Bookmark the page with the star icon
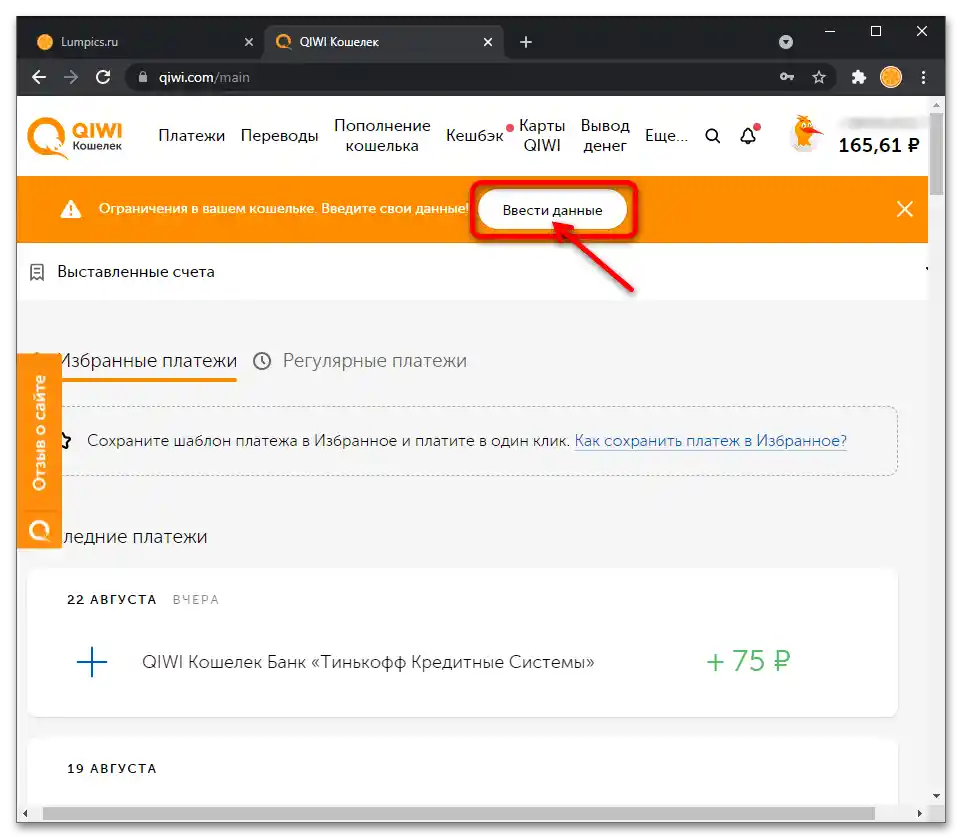 [x=819, y=77]
